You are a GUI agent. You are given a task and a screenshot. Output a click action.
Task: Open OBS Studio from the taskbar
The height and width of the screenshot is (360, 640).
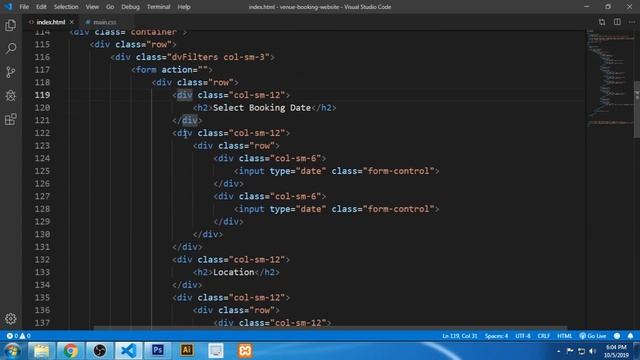point(99,351)
